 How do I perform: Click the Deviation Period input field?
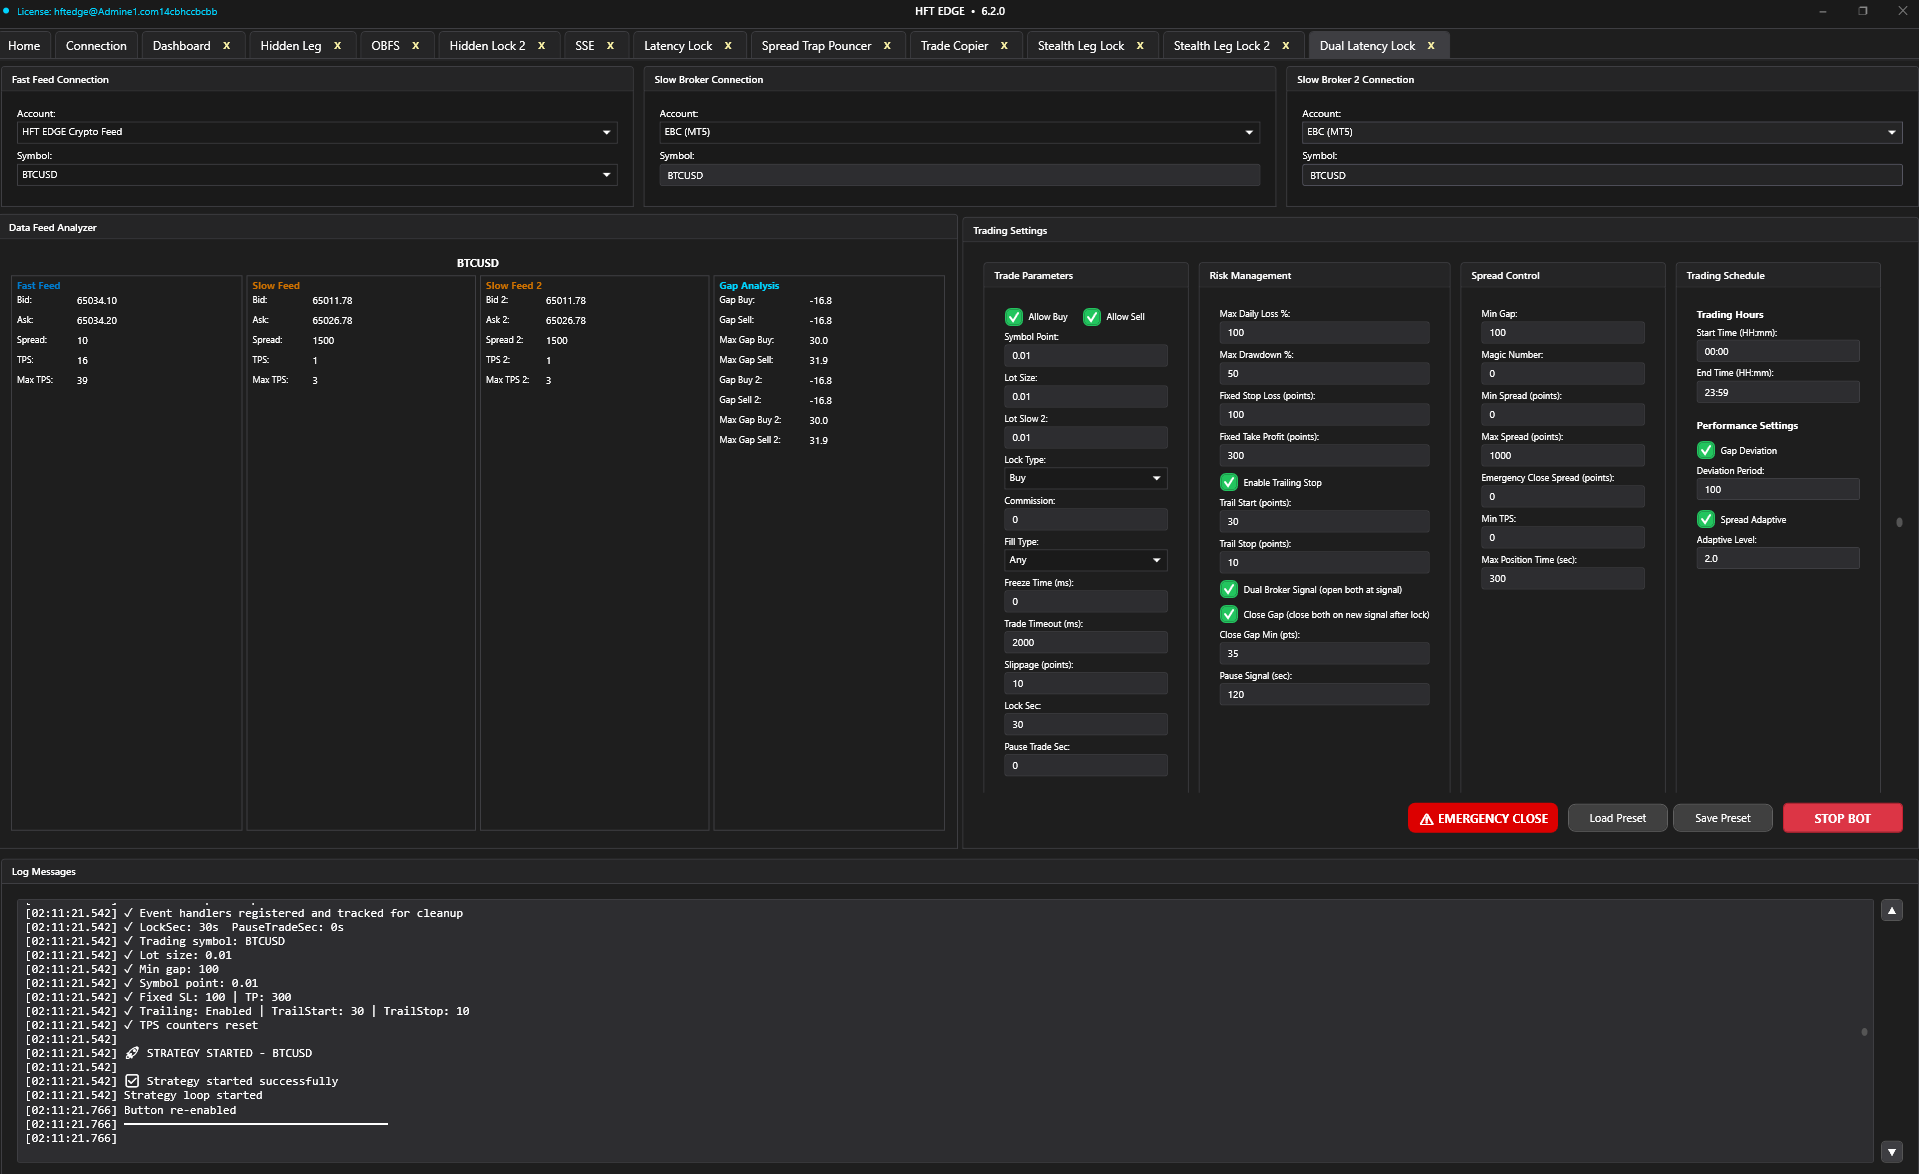tap(1777, 490)
